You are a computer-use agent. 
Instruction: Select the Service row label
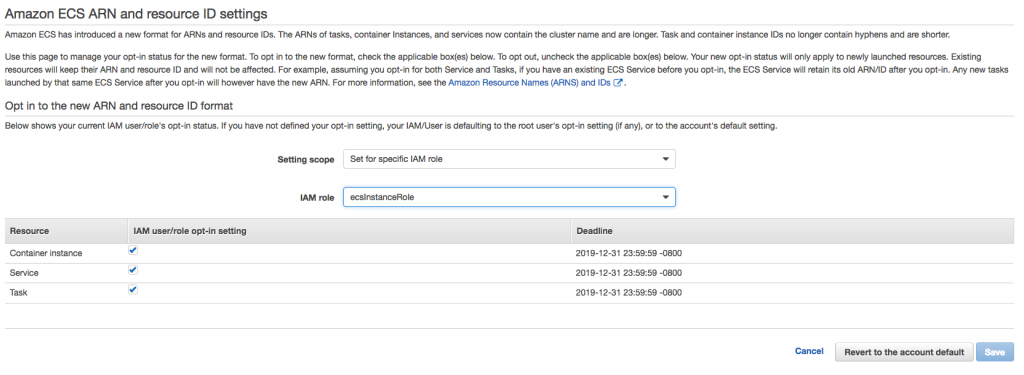click(24, 273)
